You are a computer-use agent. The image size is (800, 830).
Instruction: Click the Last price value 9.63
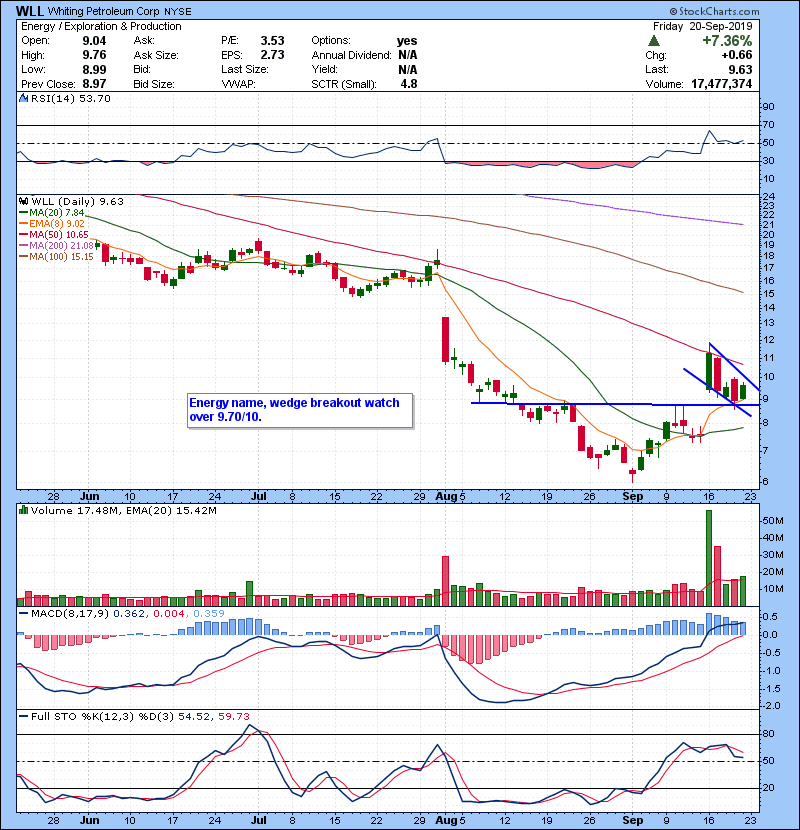tap(740, 69)
